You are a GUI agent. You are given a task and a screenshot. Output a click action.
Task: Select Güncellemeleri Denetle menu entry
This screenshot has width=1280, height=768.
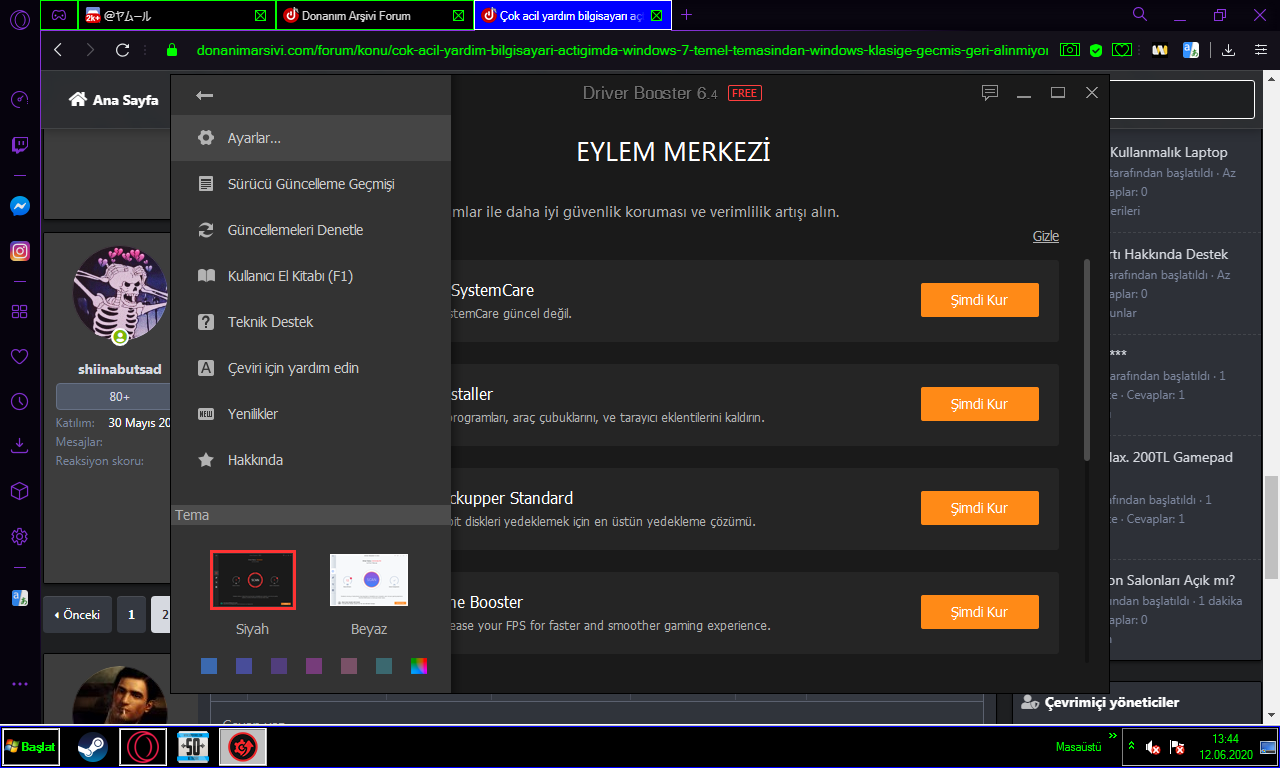click(x=311, y=230)
